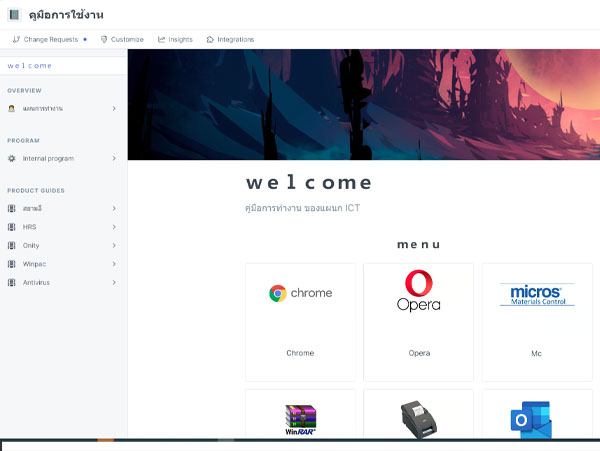Viewport: 600px width, 451px height.
Task: Click the book icon next to Onity
Action: click(x=12, y=246)
